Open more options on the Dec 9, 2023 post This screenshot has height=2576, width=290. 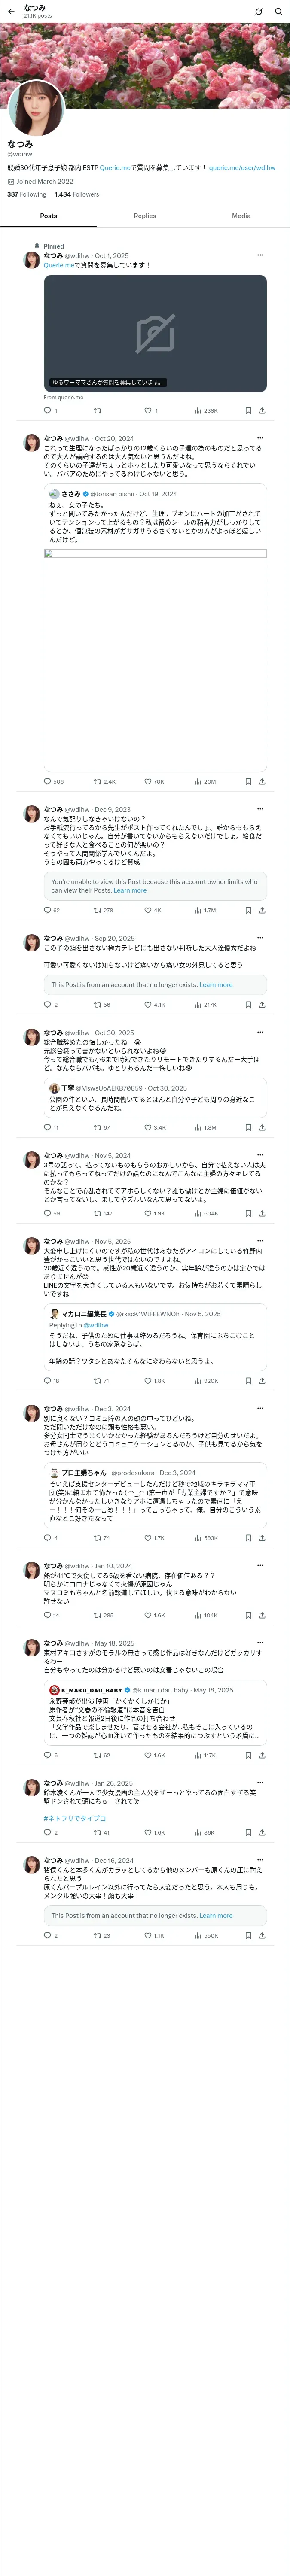click(x=260, y=809)
